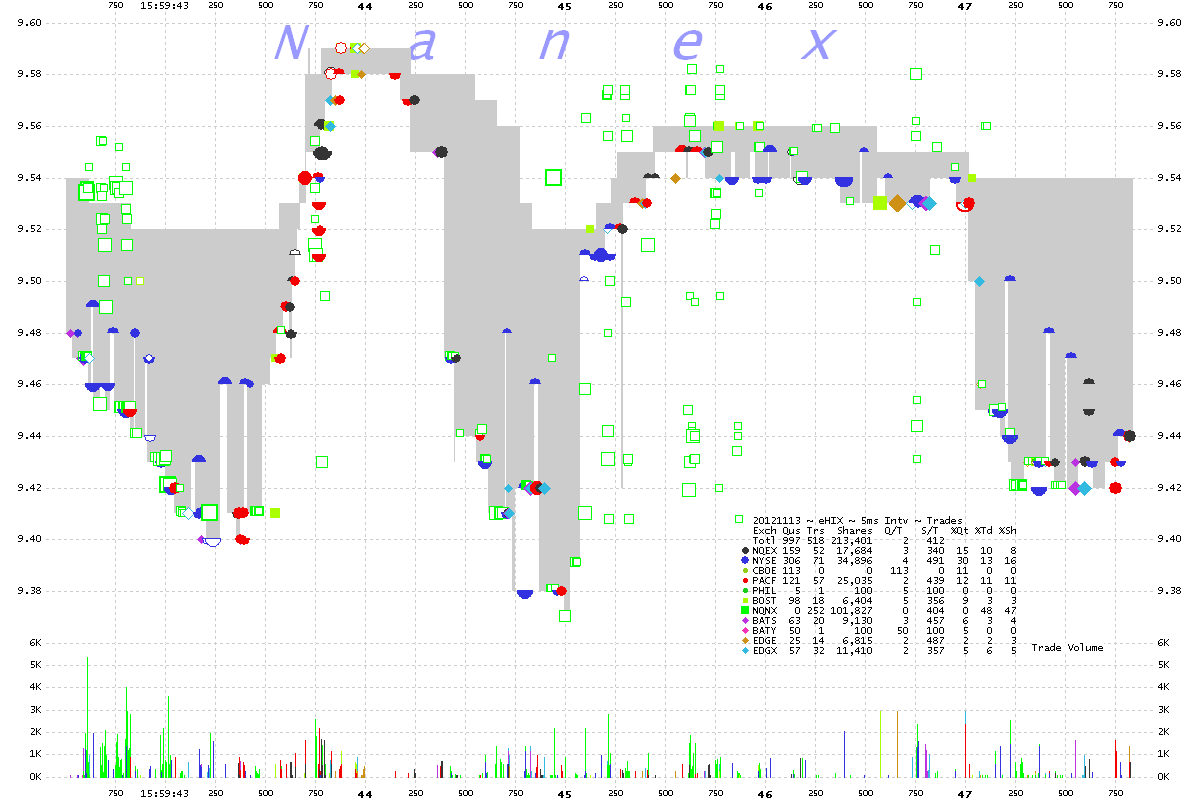1200x800 pixels.
Task: Select the 'PACF' exchange label
Action: click(x=764, y=581)
